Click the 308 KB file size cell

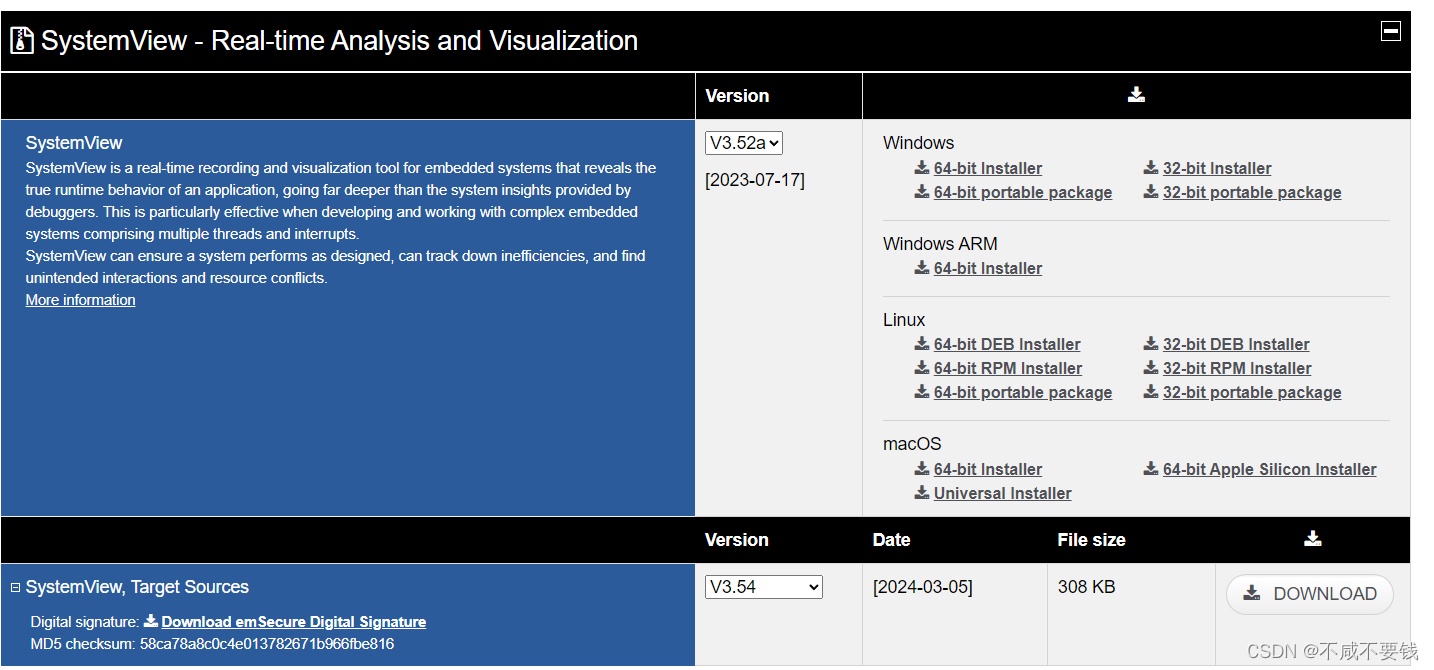pyautogui.click(x=1087, y=587)
